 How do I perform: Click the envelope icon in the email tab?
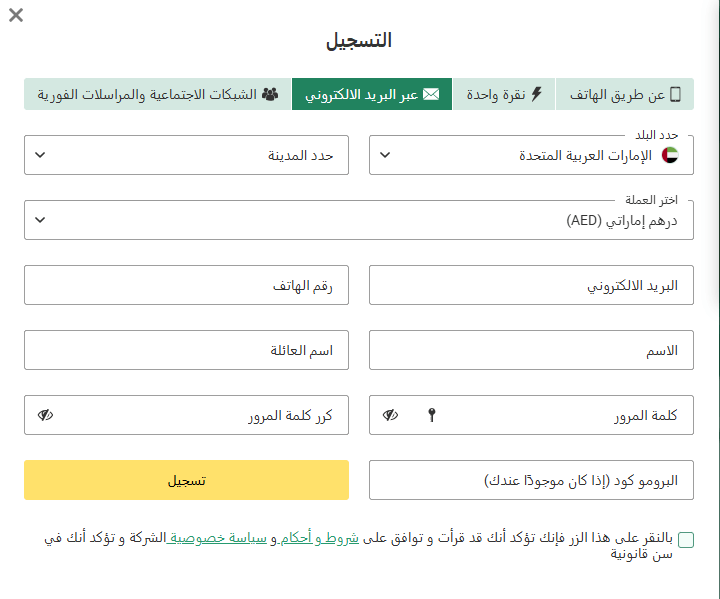pyautogui.click(x=431, y=94)
